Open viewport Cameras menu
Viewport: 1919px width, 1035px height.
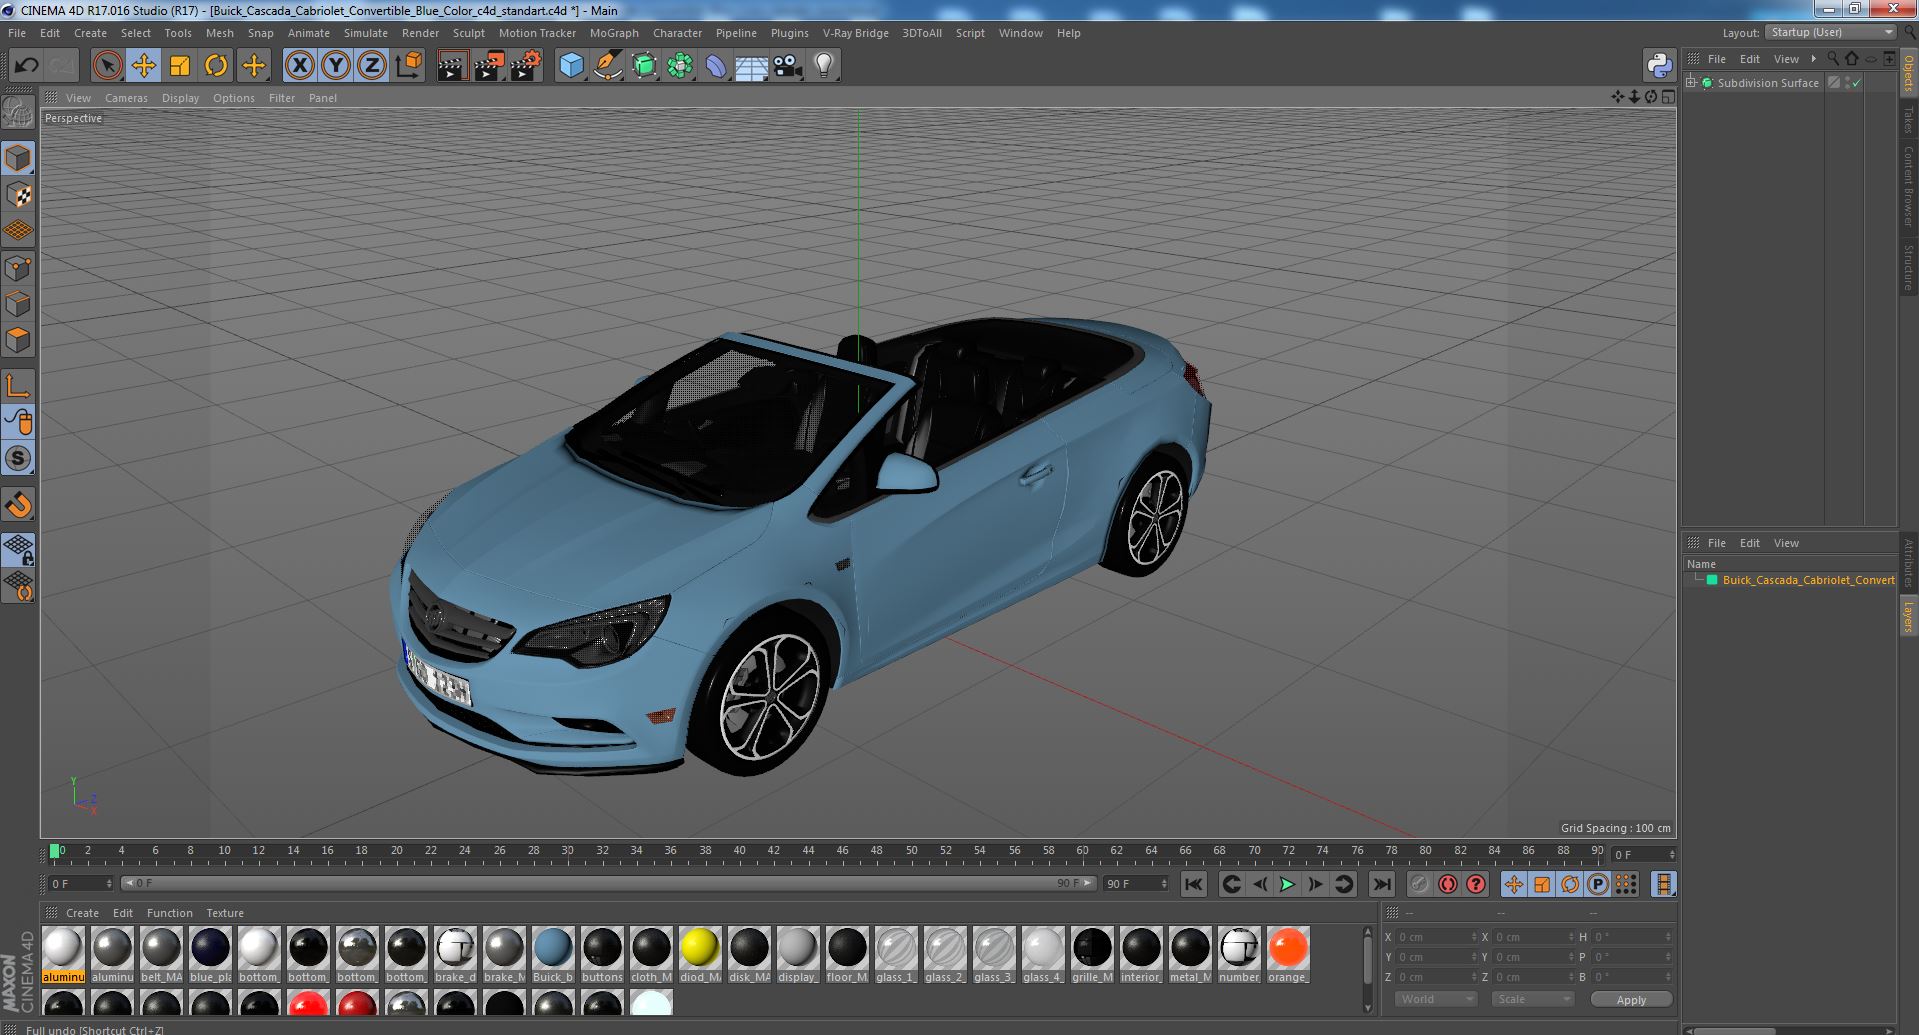126,98
